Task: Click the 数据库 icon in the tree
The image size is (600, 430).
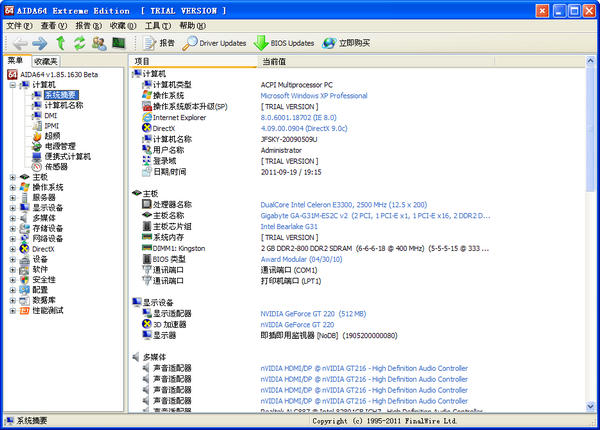Action: click(x=24, y=301)
